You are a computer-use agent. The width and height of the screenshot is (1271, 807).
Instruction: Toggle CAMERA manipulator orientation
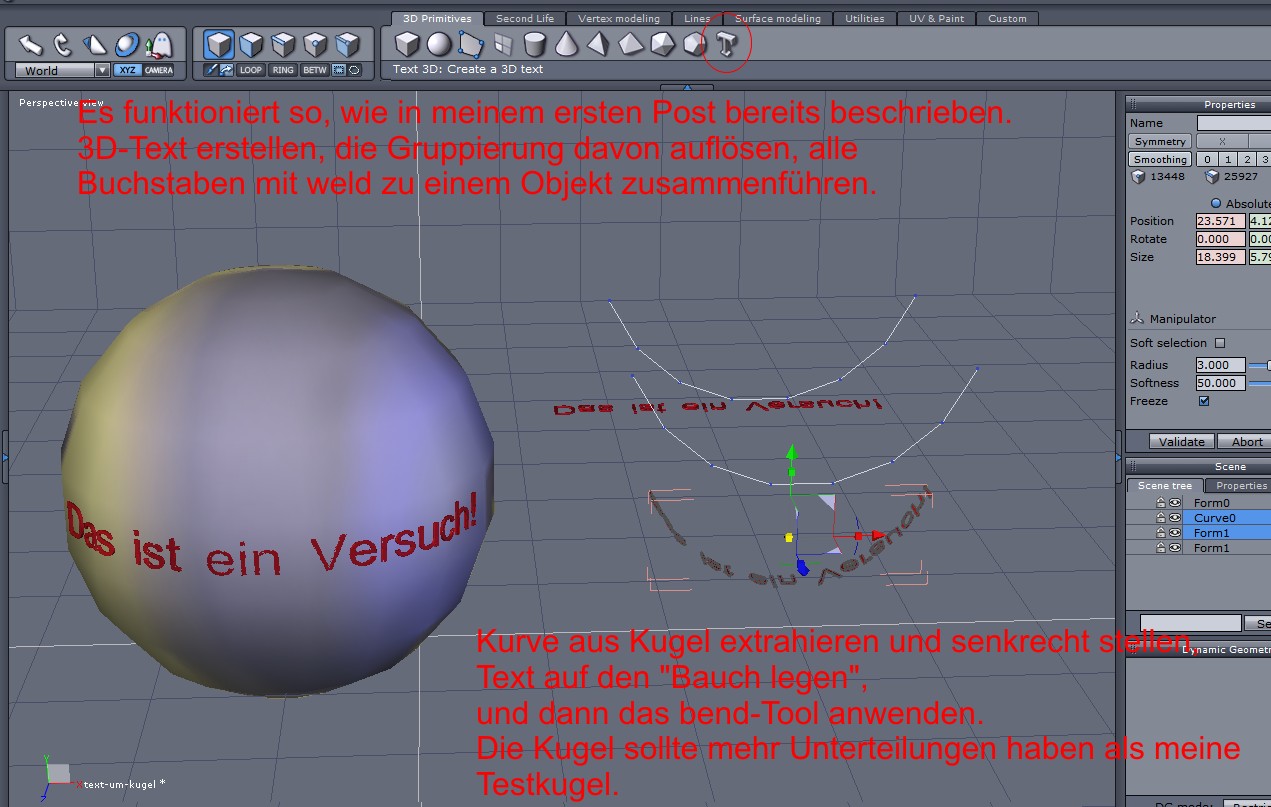point(158,70)
